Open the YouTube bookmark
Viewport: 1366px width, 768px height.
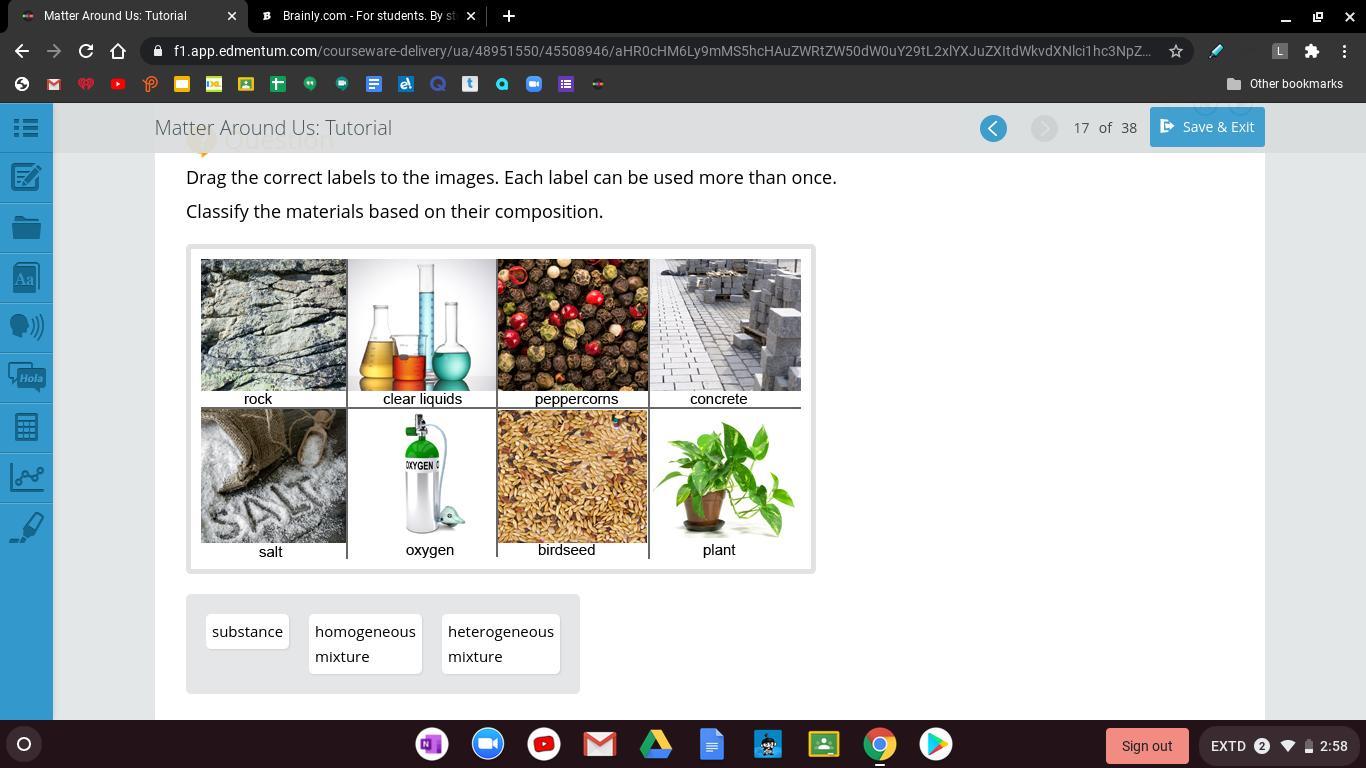(x=118, y=84)
